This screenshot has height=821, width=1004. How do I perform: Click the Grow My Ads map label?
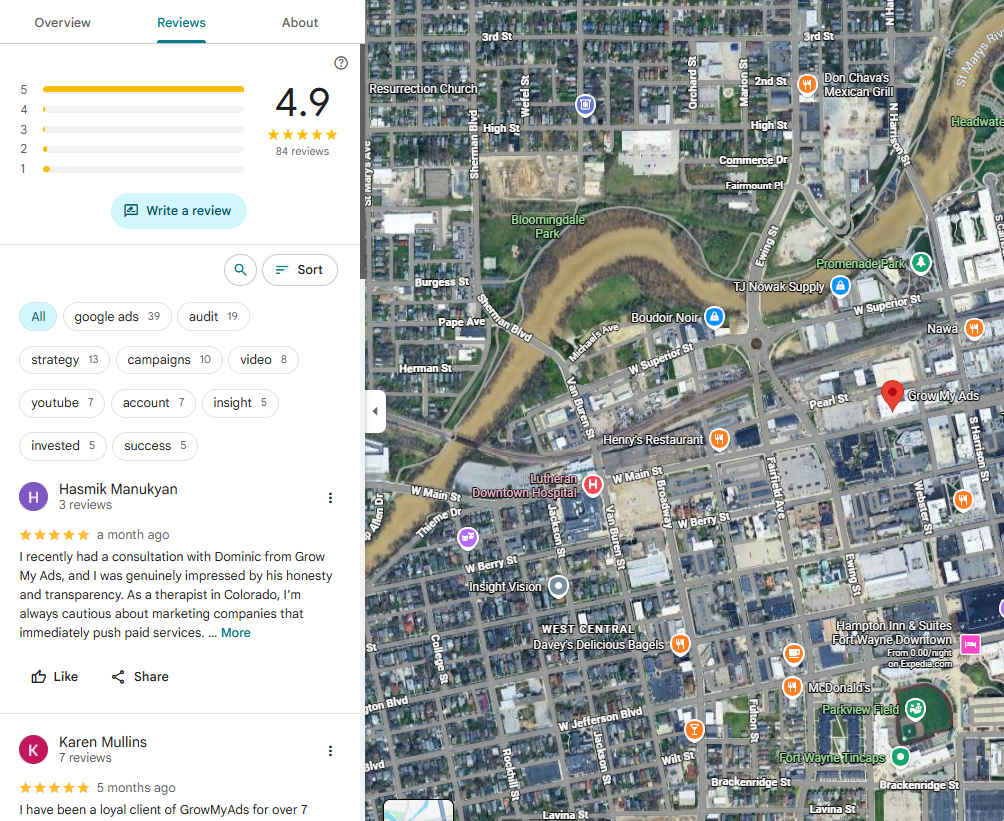[x=943, y=395]
